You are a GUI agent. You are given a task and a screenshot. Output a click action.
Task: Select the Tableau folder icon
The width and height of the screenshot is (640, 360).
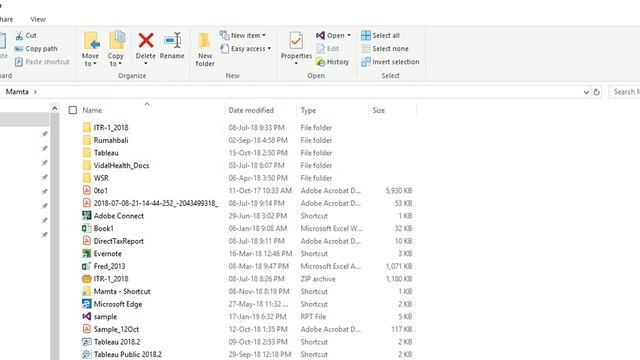pos(87,153)
